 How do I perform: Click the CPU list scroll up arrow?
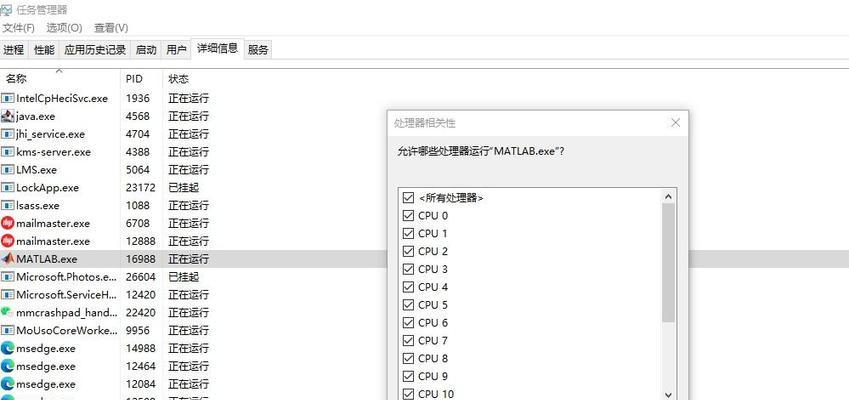tap(668, 198)
